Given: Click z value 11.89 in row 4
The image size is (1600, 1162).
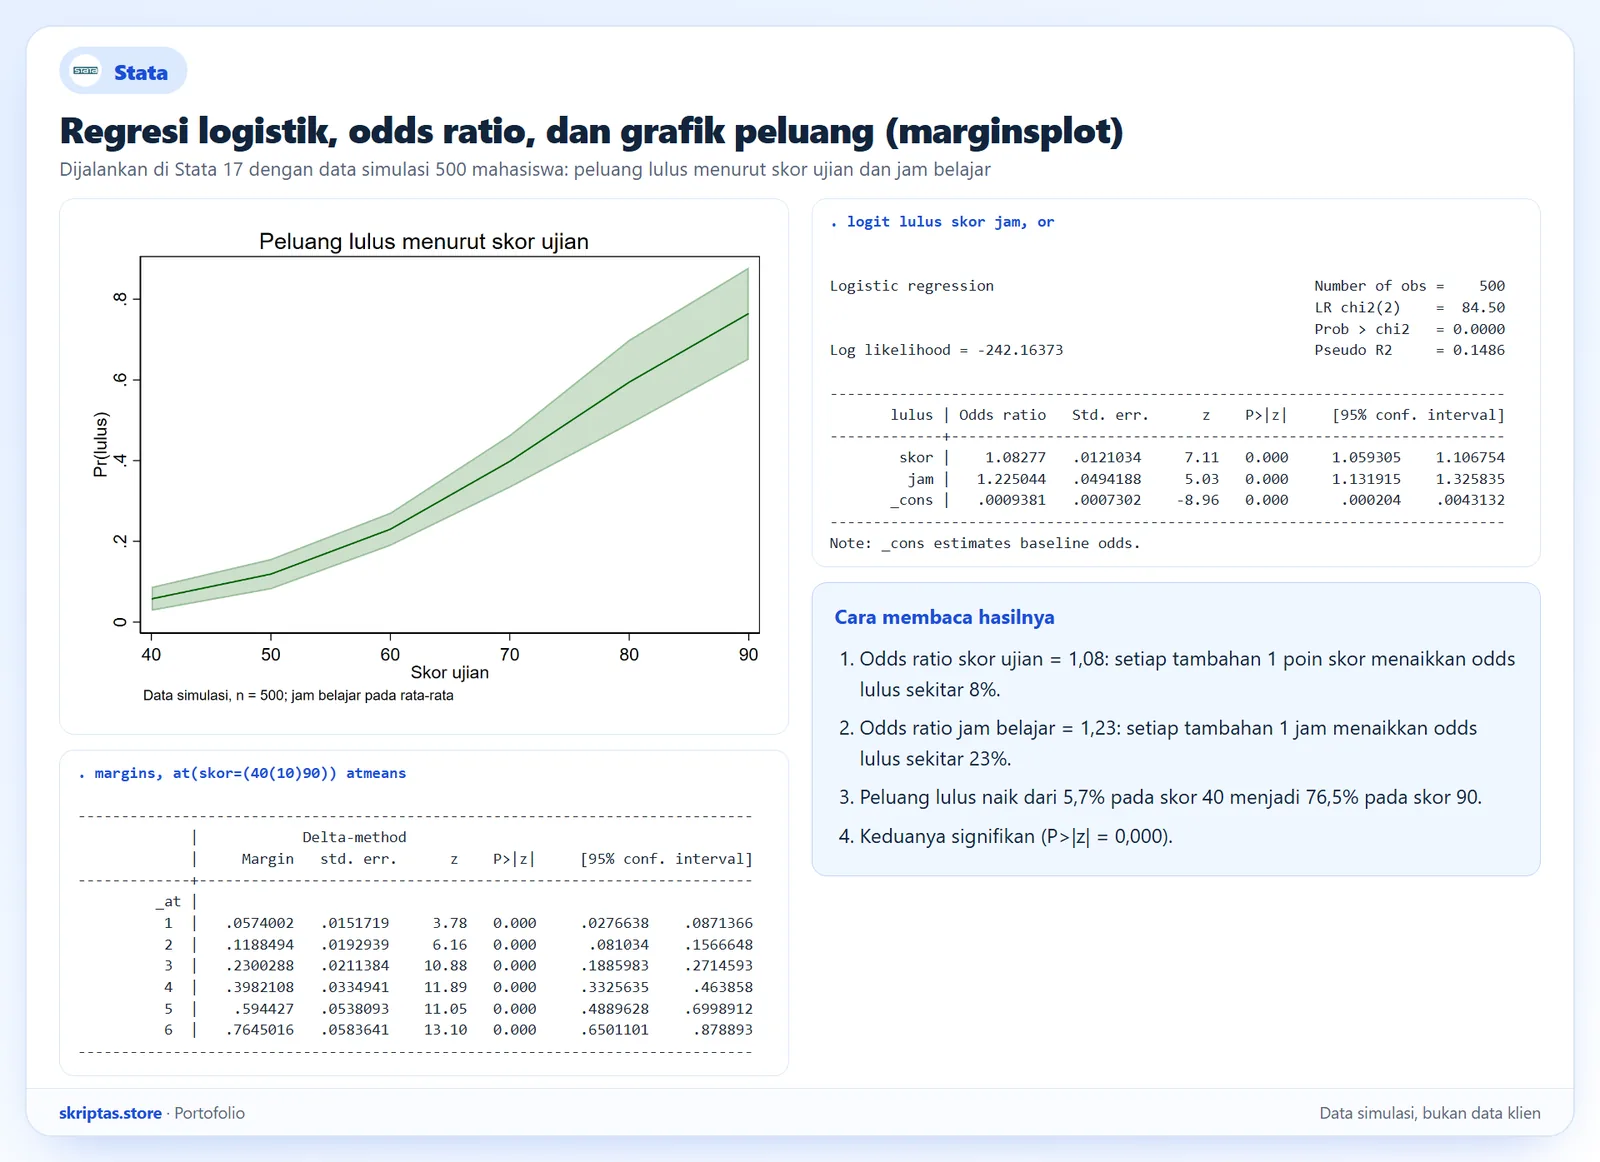Looking at the screenshot, I should point(445,987).
